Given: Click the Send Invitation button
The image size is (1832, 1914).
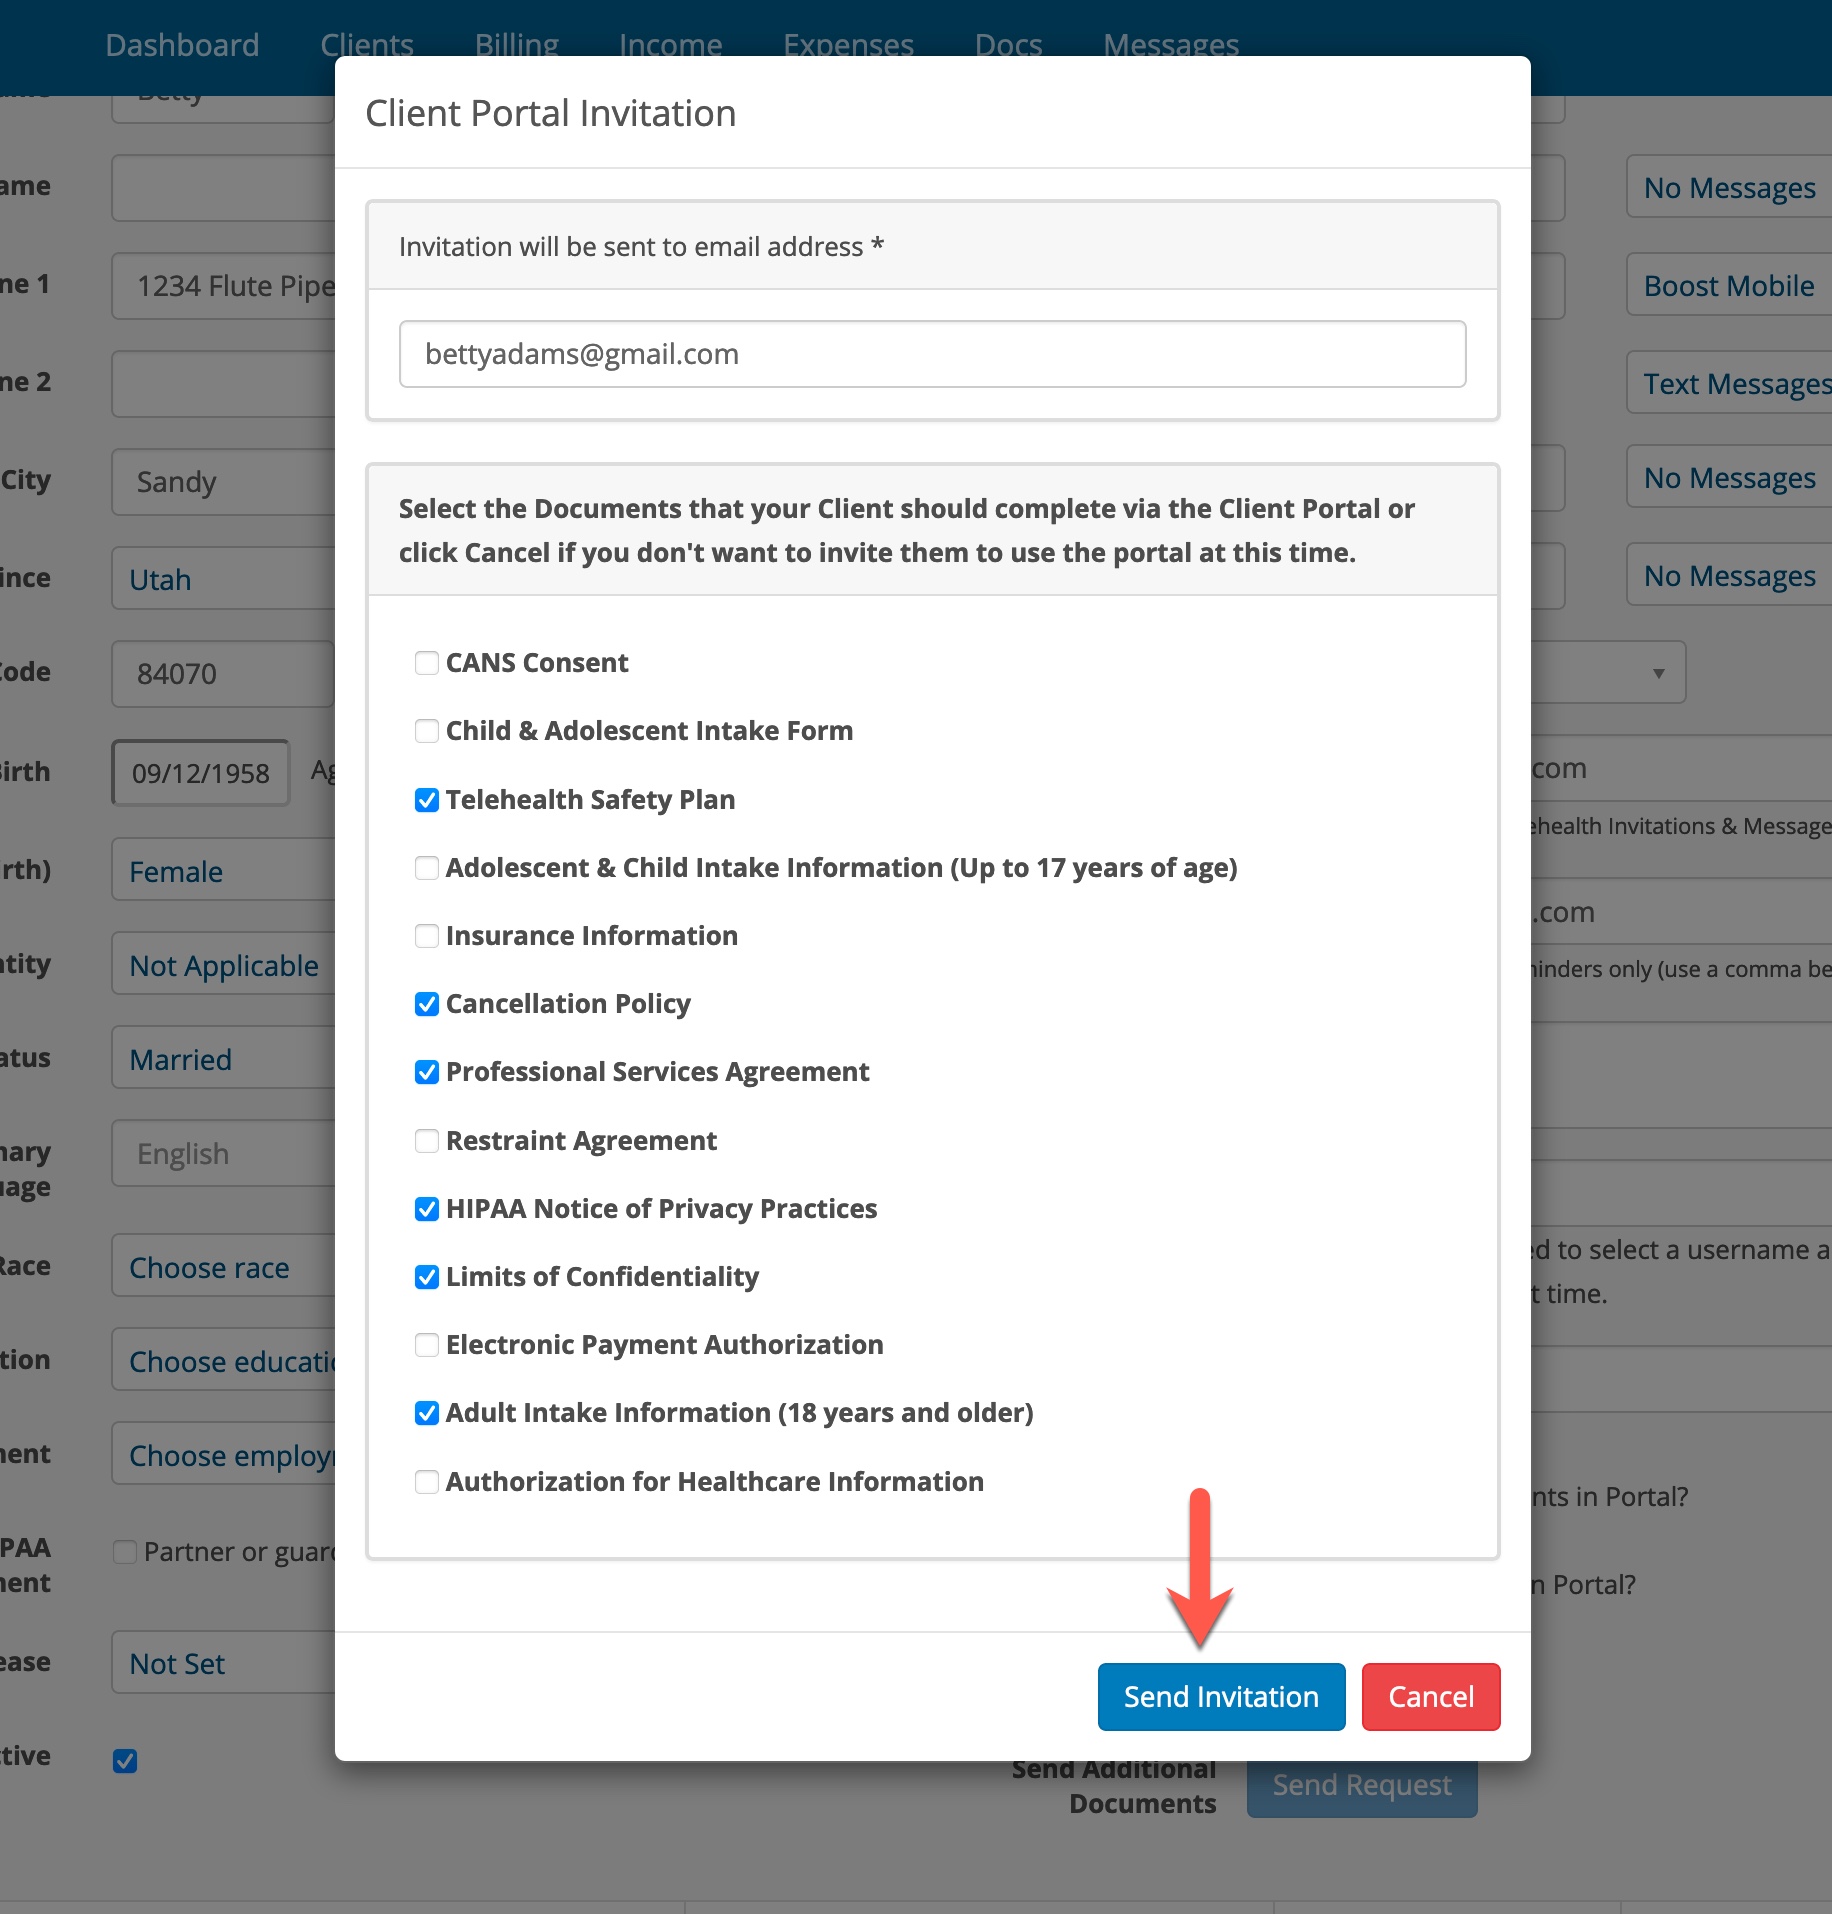Looking at the screenshot, I should [1220, 1696].
